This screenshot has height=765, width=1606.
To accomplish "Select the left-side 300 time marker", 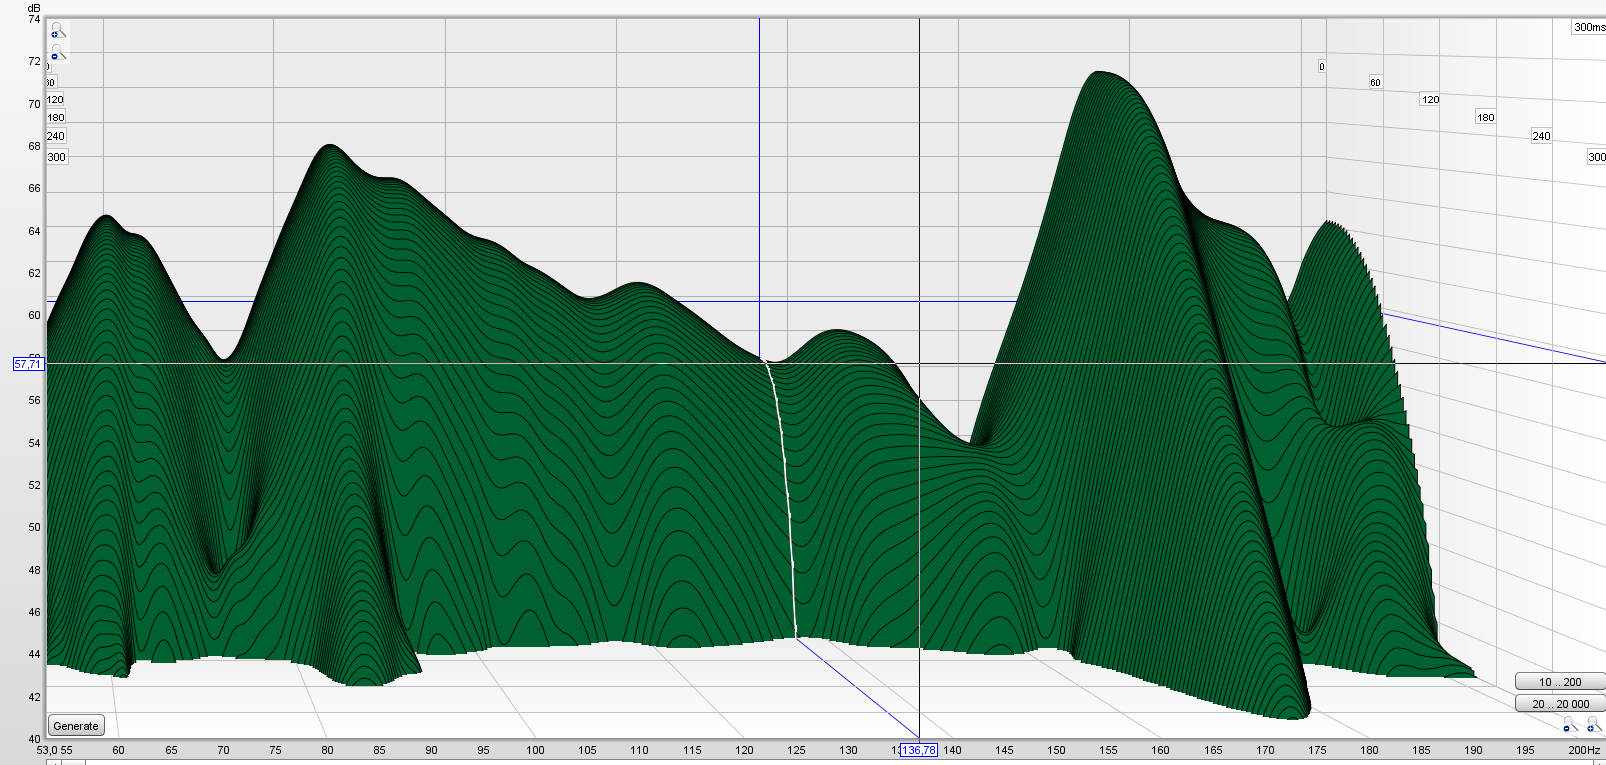I will click(x=57, y=157).
